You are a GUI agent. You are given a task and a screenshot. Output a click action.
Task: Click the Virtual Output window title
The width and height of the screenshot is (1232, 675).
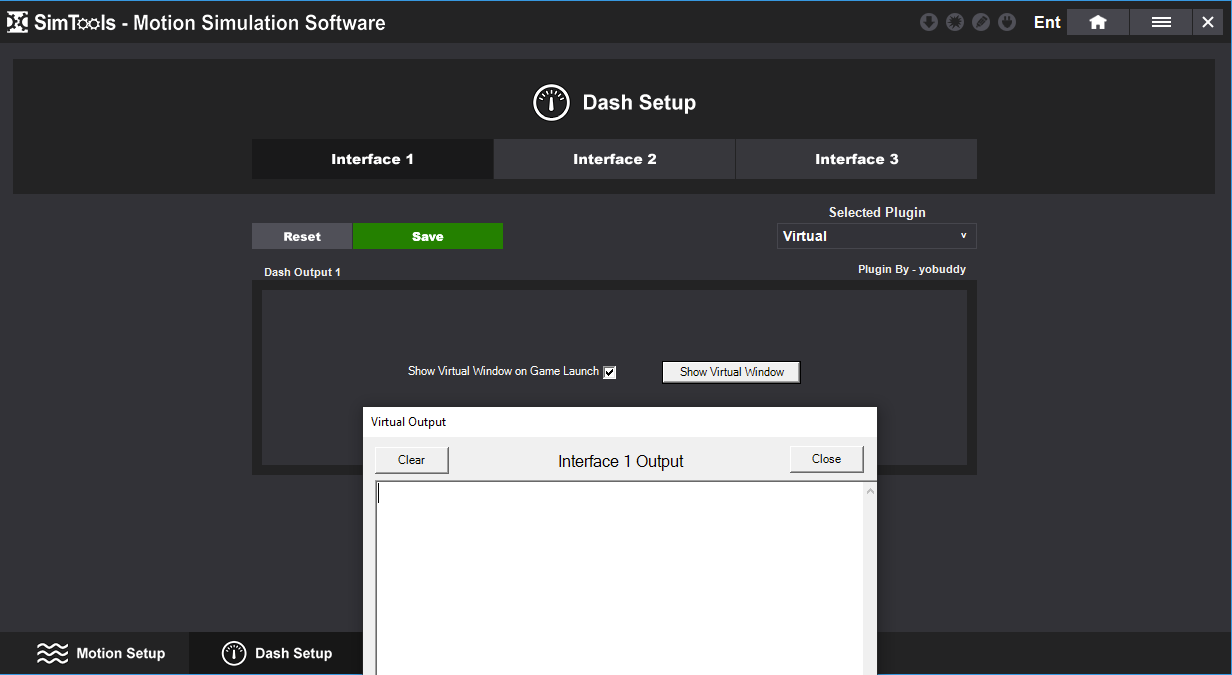click(408, 422)
